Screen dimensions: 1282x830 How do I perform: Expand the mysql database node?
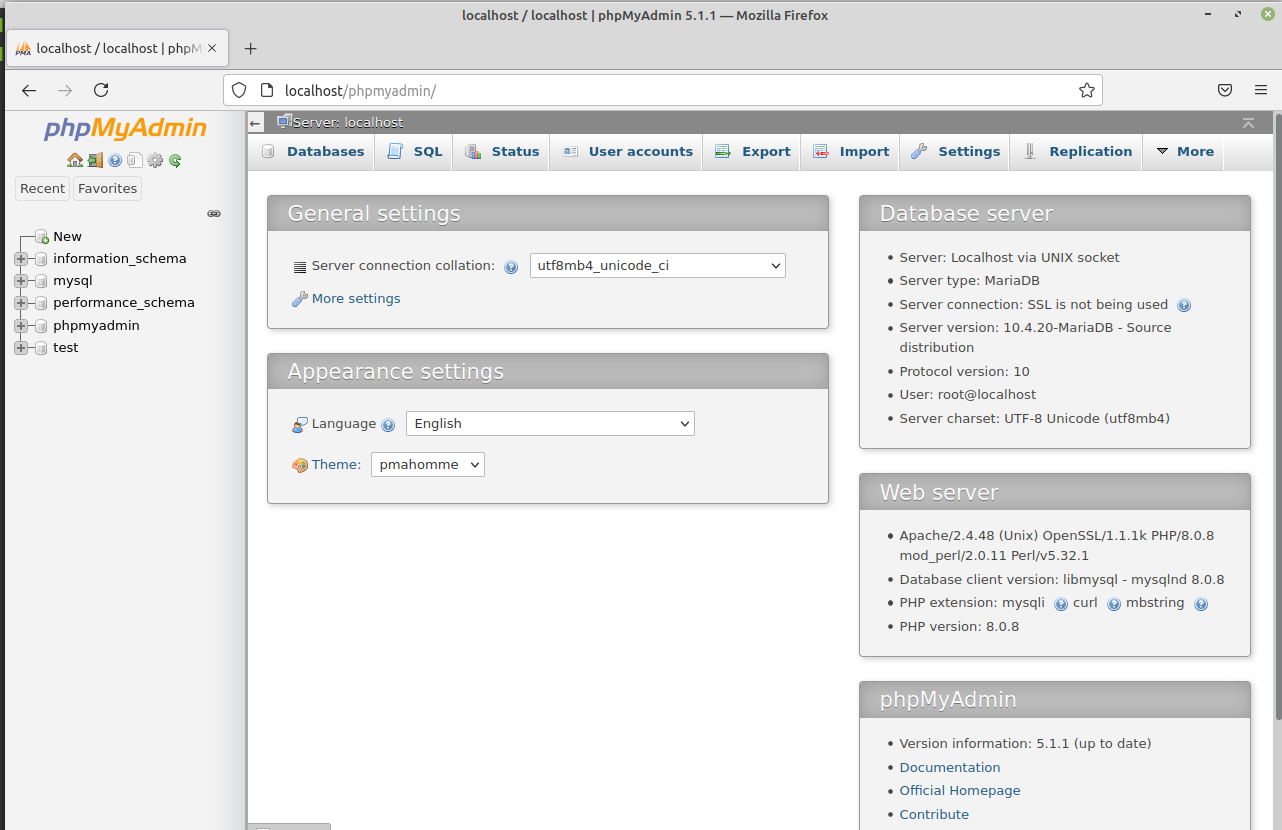[x=21, y=281]
